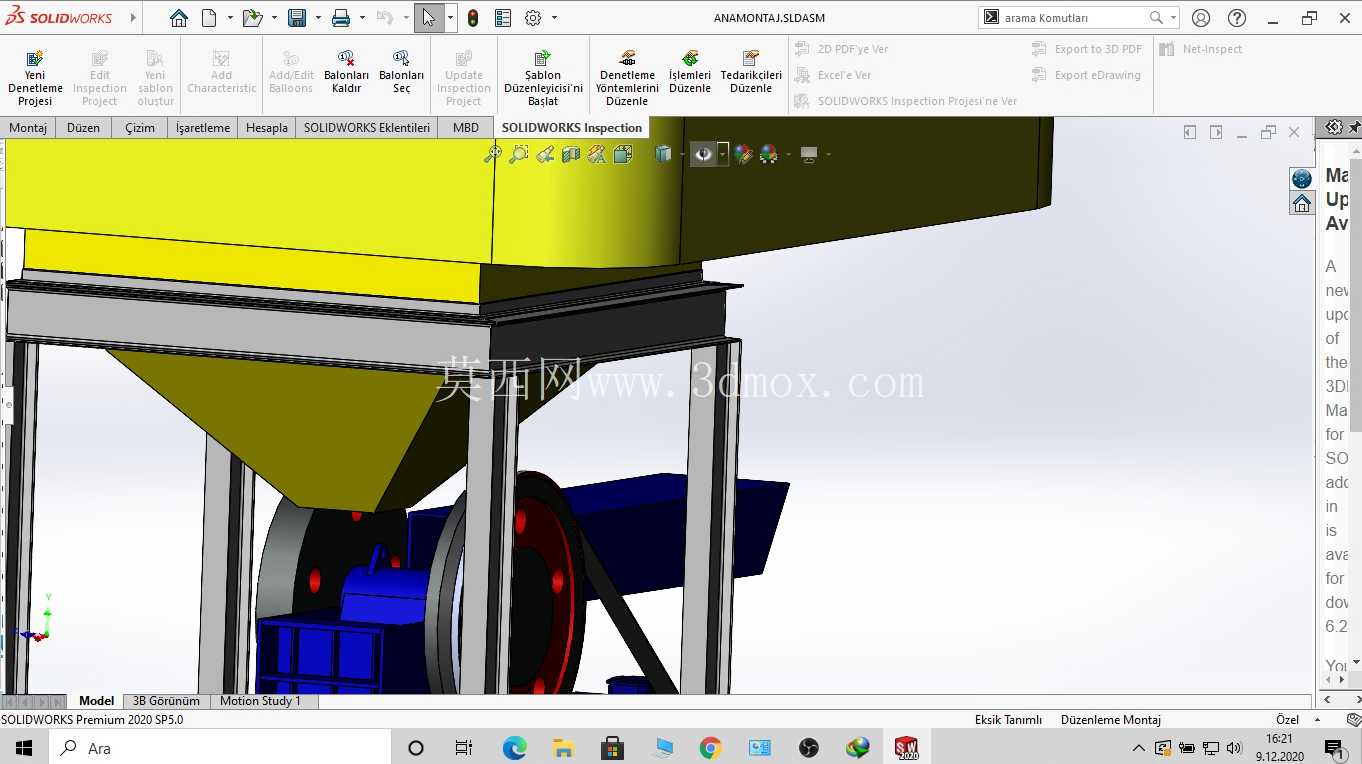Click Section View icon

point(571,154)
